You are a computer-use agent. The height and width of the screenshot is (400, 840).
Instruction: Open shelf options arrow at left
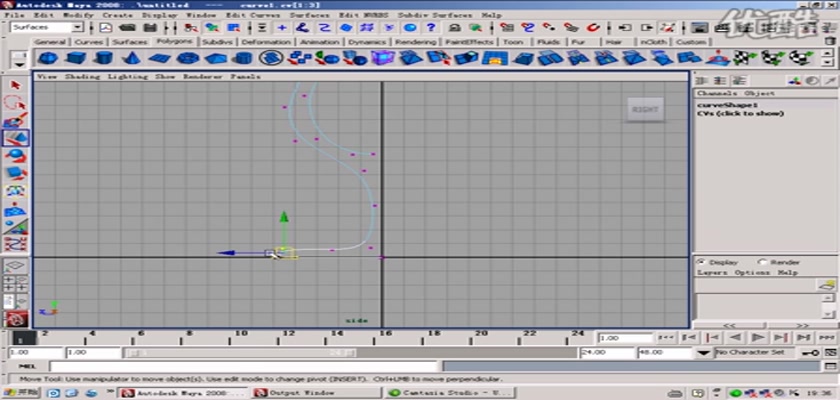pyautogui.click(x=20, y=64)
